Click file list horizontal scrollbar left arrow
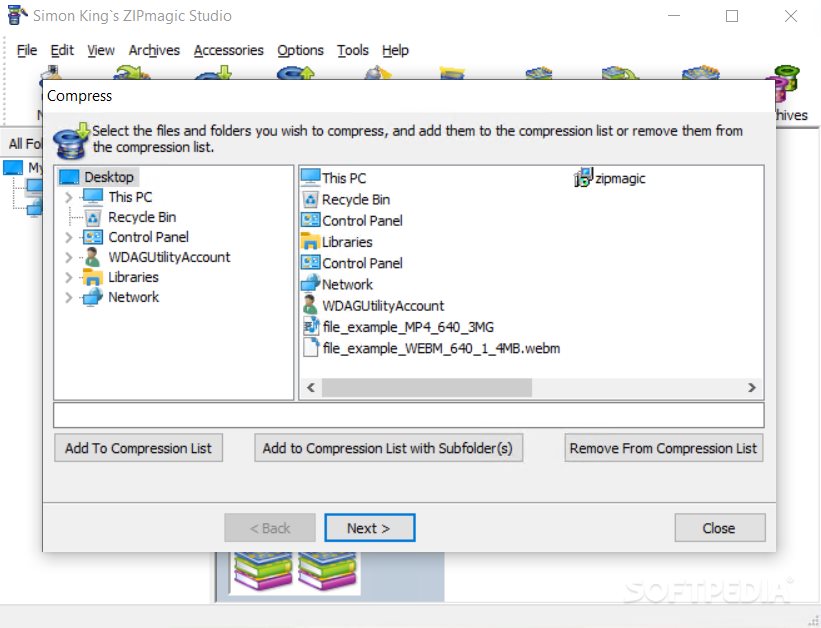This screenshot has width=821, height=628. (311, 388)
